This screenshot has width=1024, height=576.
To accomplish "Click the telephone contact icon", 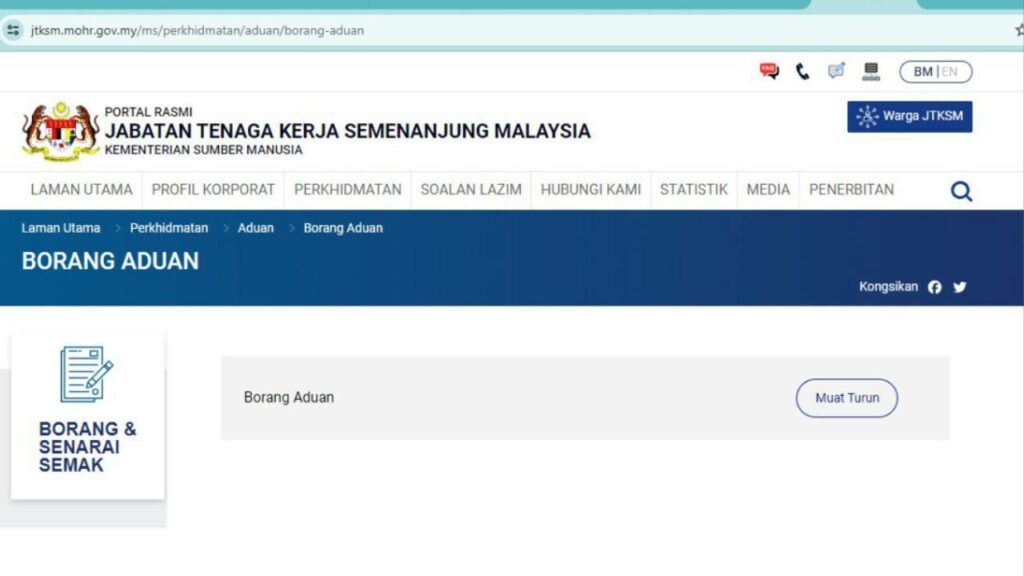I will pyautogui.click(x=802, y=72).
